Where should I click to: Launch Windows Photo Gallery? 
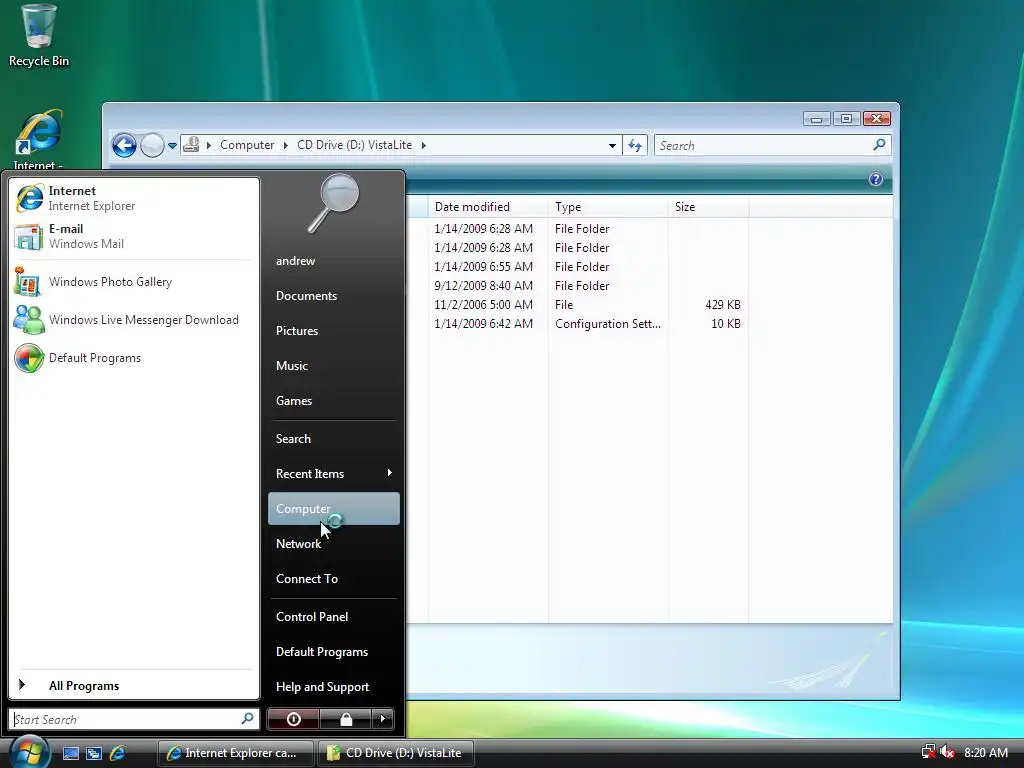pos(134,282)
